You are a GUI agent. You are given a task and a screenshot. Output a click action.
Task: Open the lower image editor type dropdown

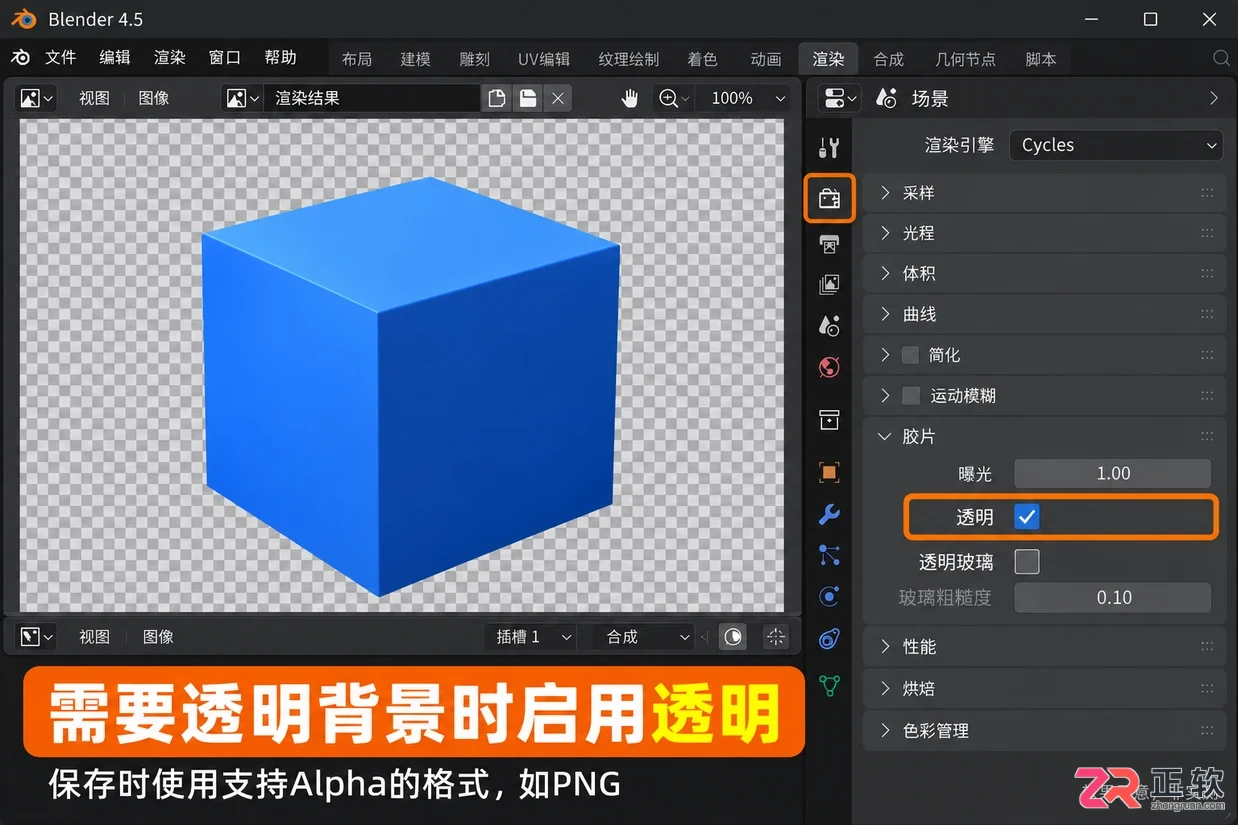click(37, 636)
